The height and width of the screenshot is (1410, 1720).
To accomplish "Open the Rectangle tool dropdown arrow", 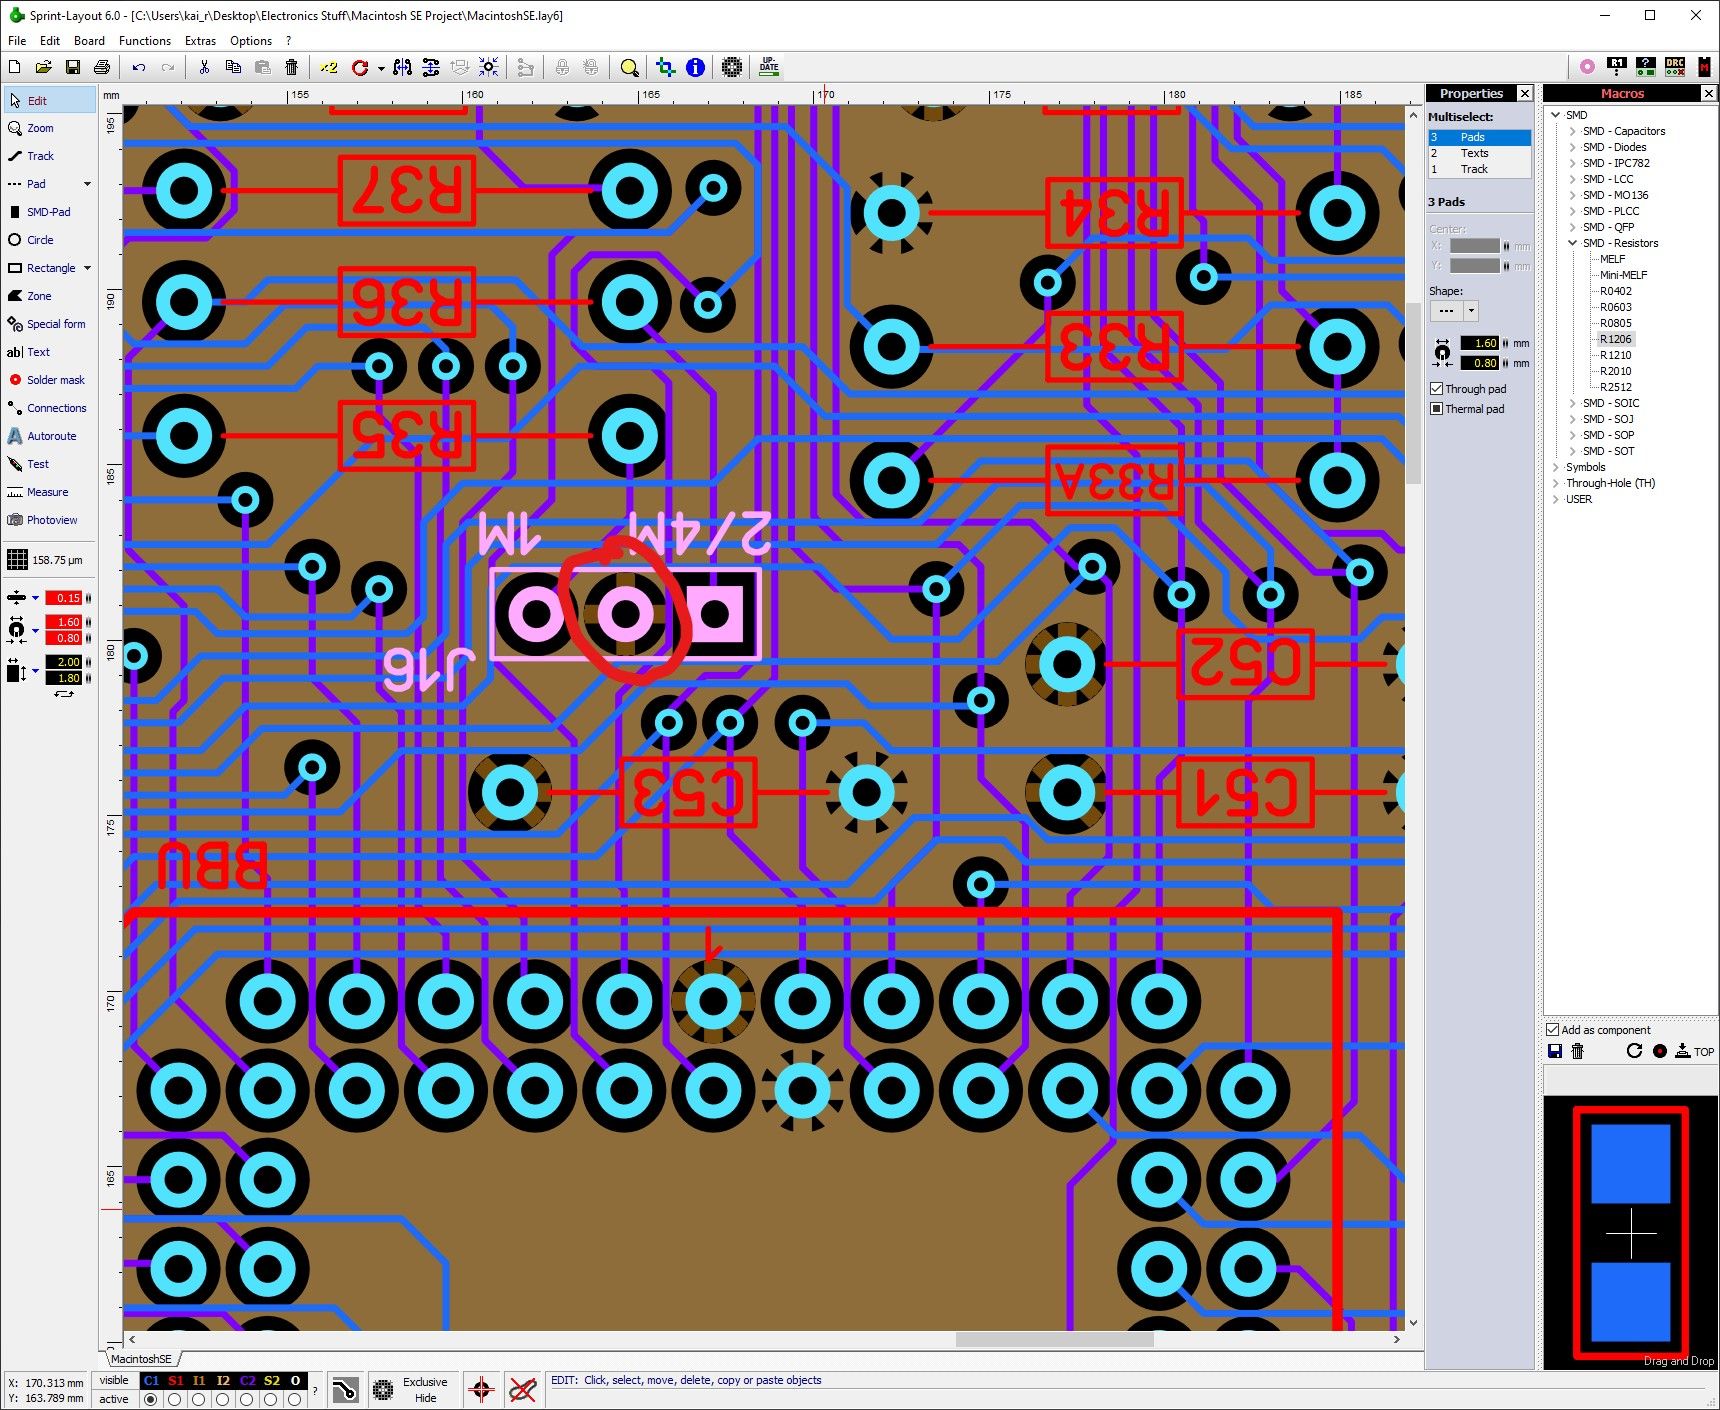I will pyautogui.click(x=87, y=268).
